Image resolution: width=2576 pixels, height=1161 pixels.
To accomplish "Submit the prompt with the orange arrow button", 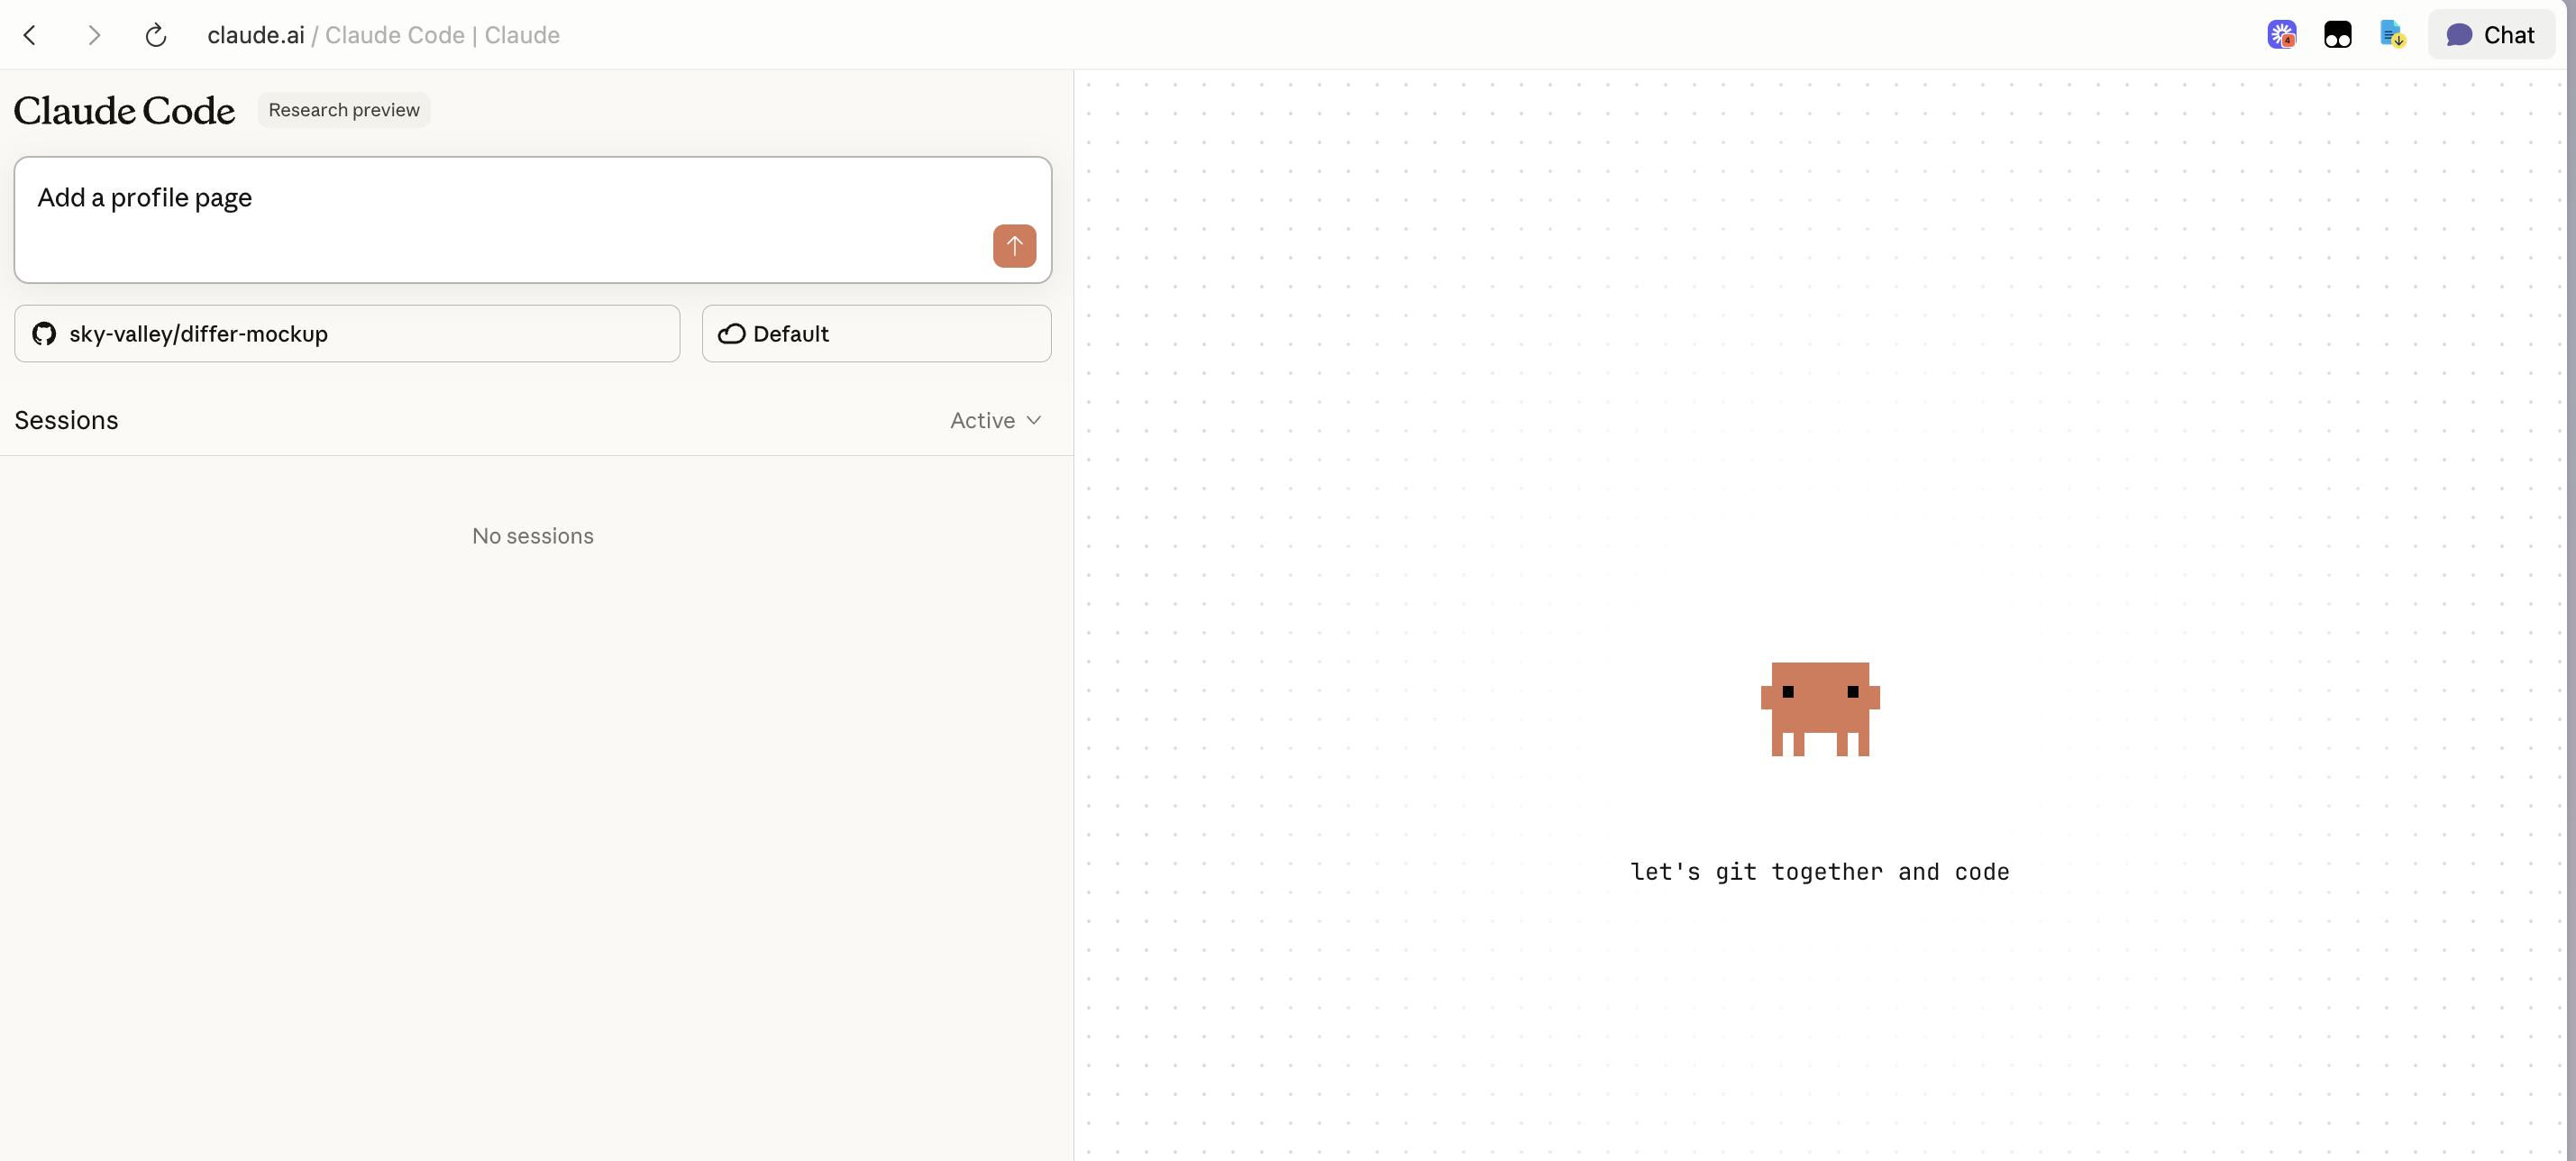I will [x=1014, y=245].
